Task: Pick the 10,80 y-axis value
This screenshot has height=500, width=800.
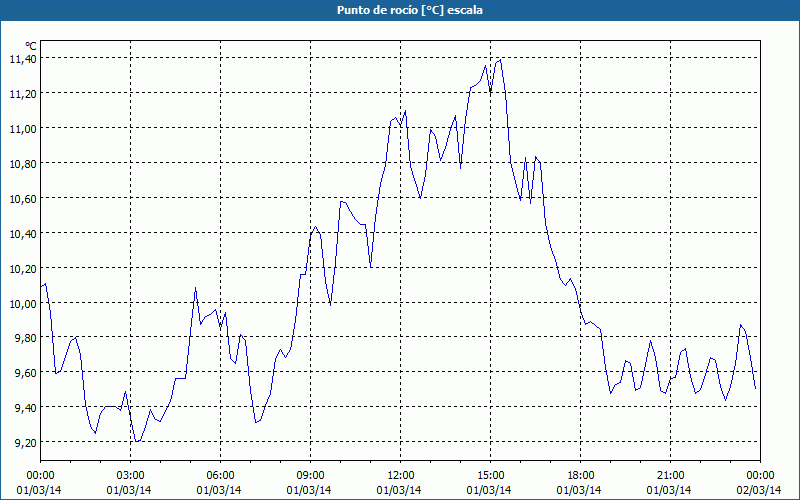Action: click(23, 163)
